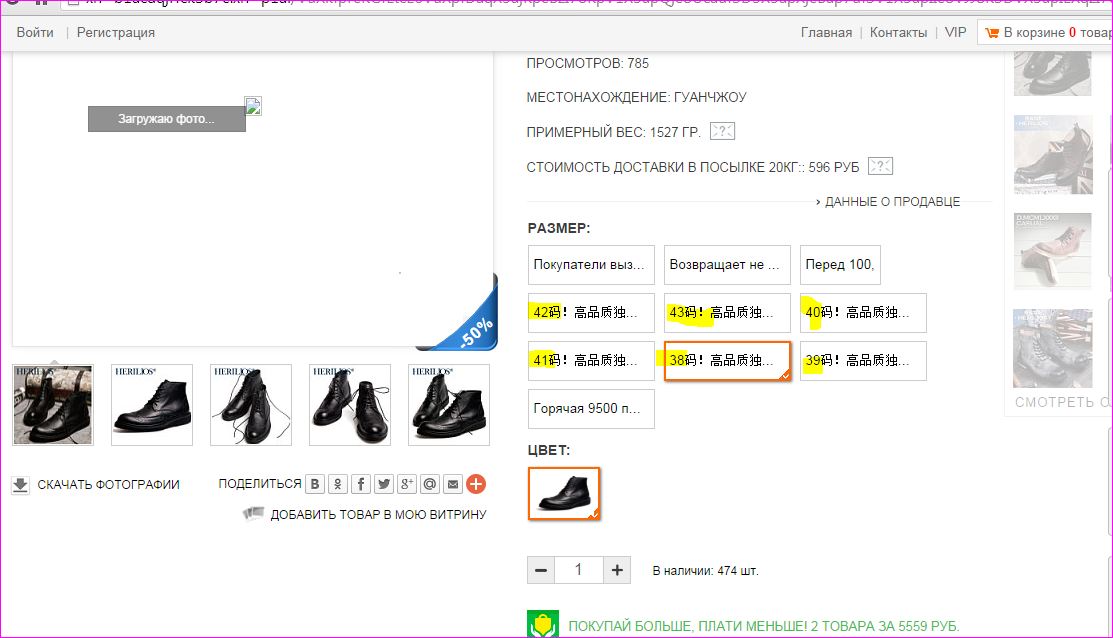Viewport: 1113px width, 638px height.
Task: Share by email envelope icon
Action: pos(453,484)
